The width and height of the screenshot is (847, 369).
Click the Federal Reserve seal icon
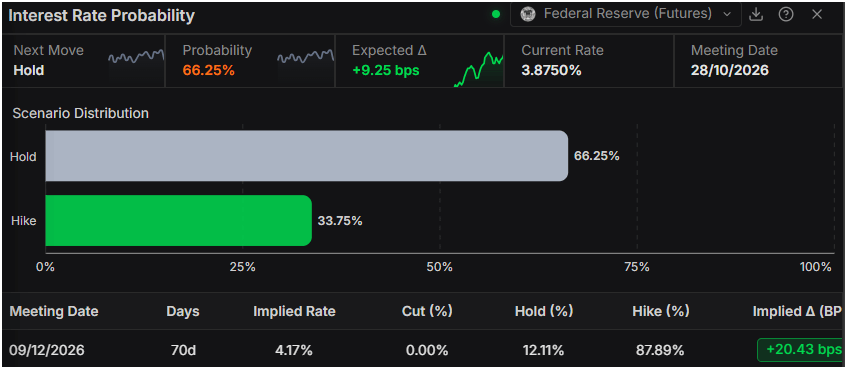(x=528, y=14)
